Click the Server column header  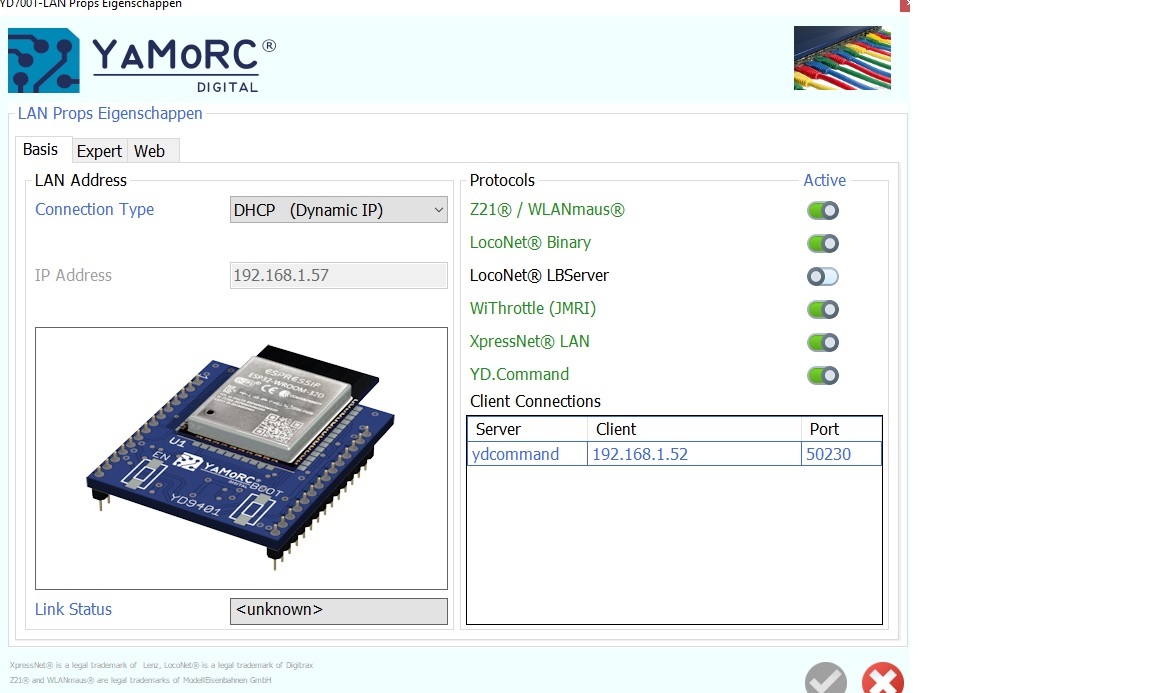527,429
